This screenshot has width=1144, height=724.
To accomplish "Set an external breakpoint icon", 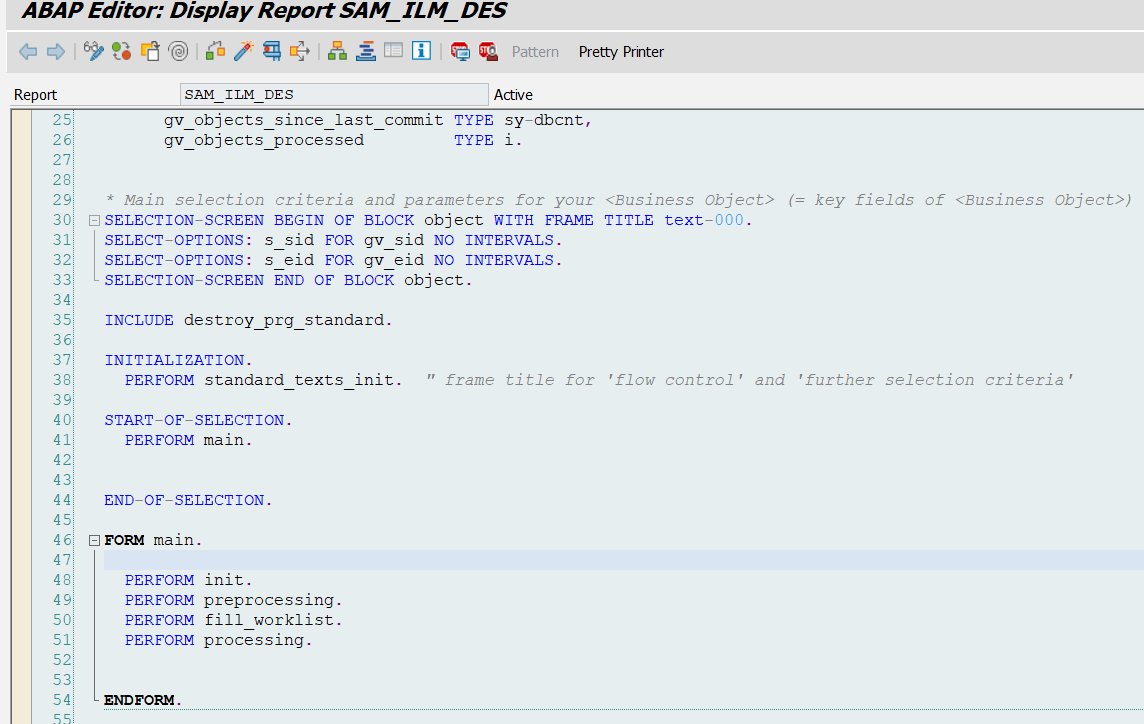I will (489, 51).
